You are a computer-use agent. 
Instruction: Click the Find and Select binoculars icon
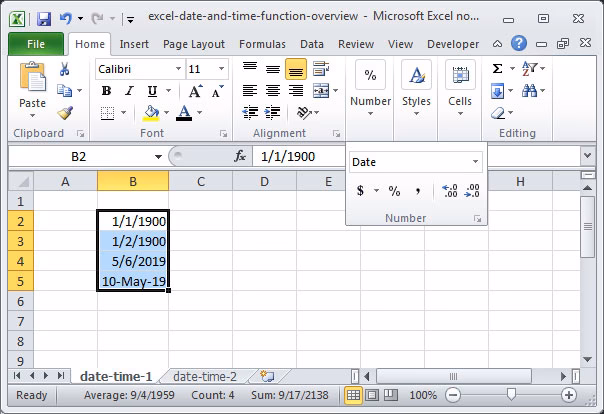click(529, 91)
